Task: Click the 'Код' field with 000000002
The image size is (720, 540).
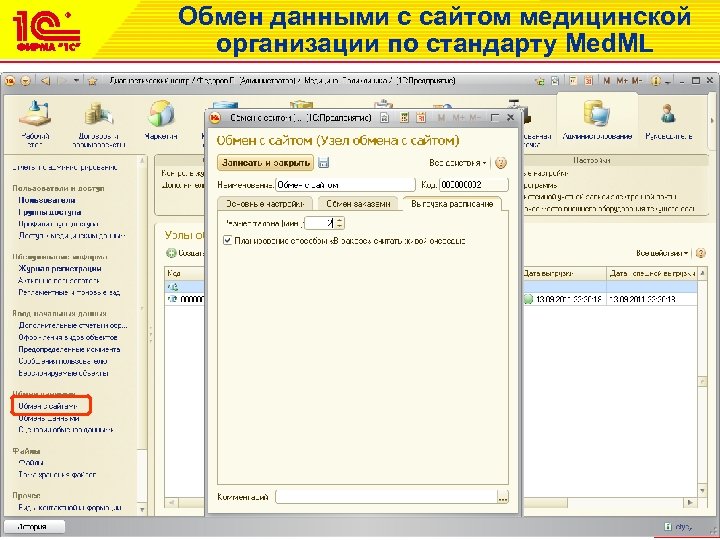Action: (x=473, y=185)
